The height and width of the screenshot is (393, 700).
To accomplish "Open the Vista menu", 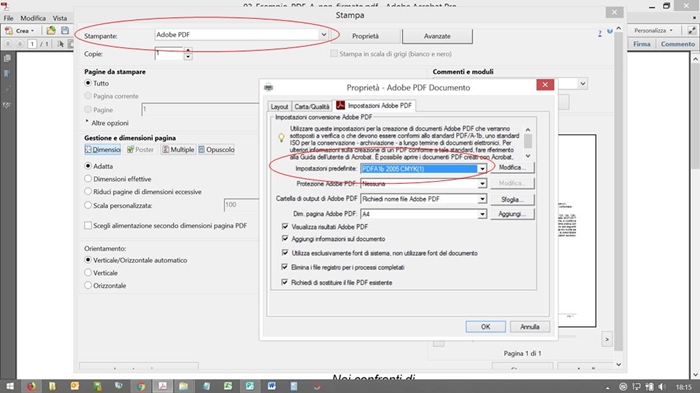I will click(x=60, y=18).
